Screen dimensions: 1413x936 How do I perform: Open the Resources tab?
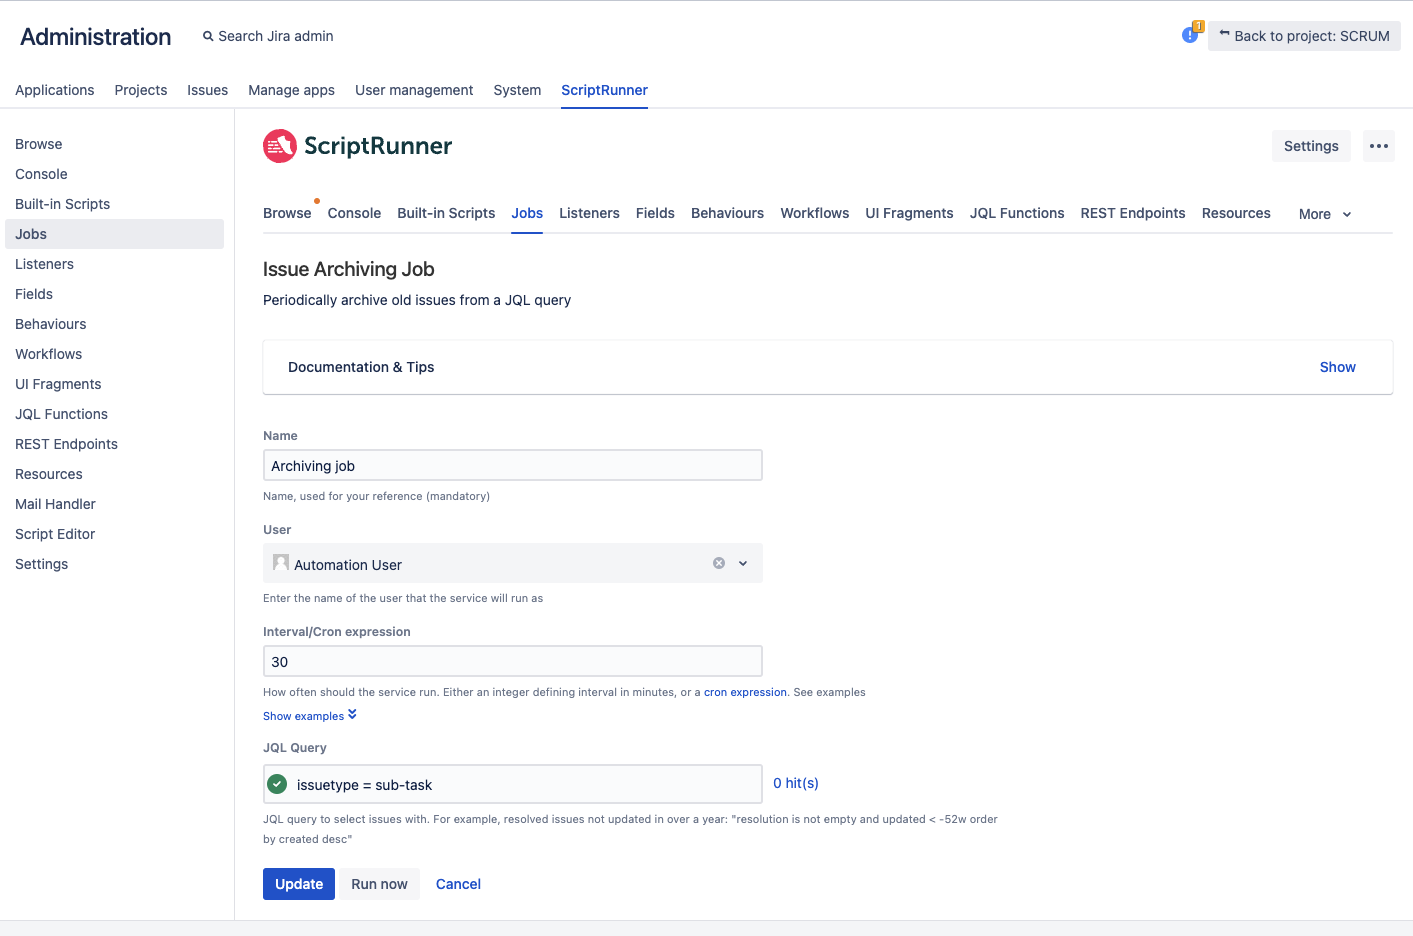(x=1236, y=213)
